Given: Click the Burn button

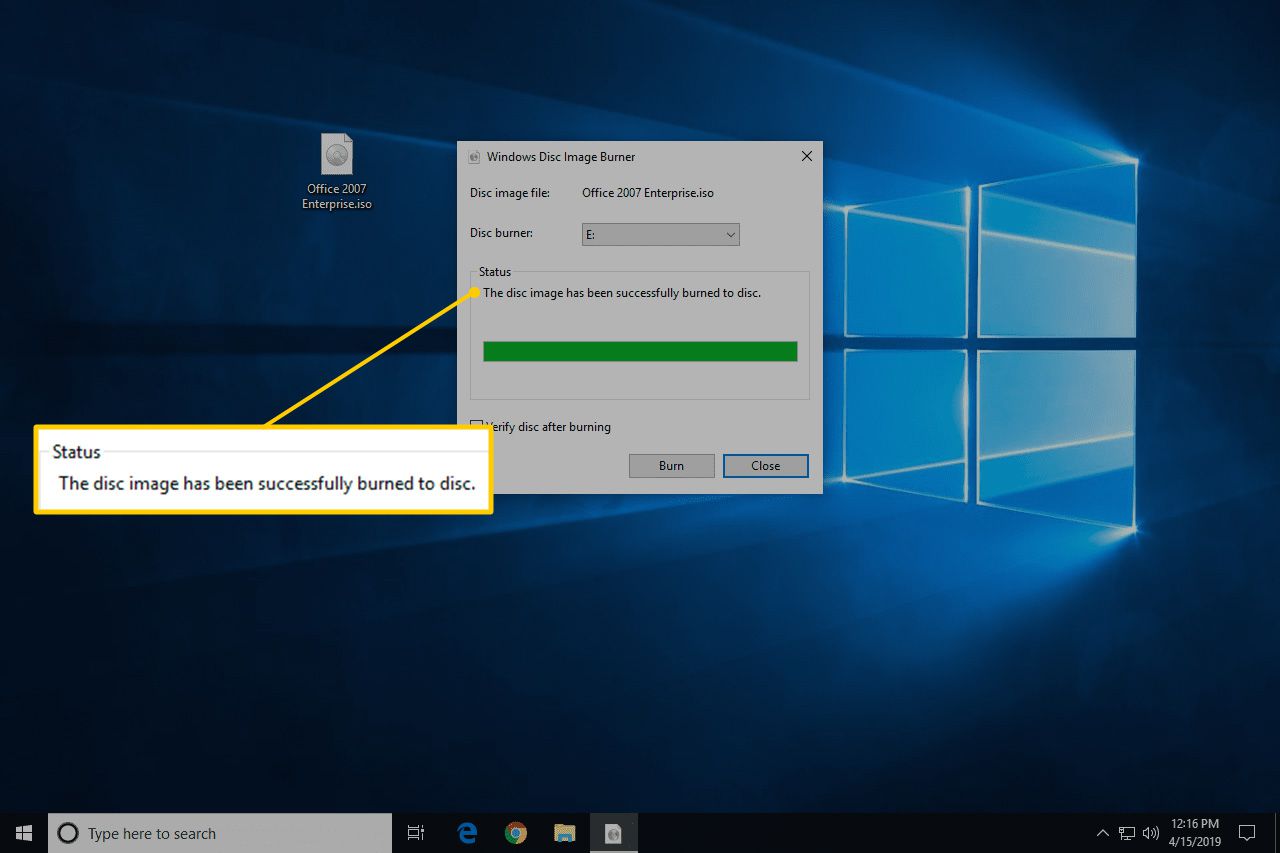Looking at the screenshot, I should coord(672,466).
